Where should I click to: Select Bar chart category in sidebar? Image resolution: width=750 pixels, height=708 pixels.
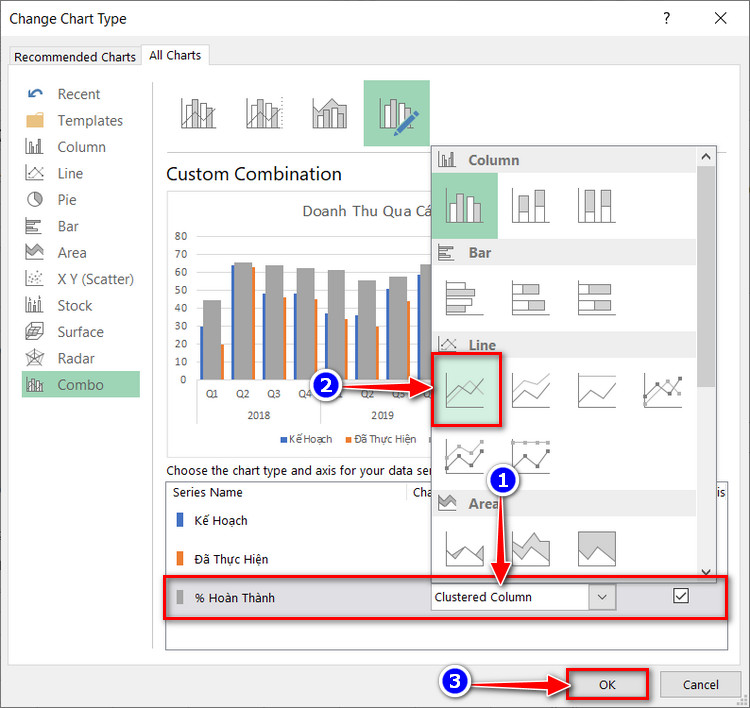tap(81, 226)
